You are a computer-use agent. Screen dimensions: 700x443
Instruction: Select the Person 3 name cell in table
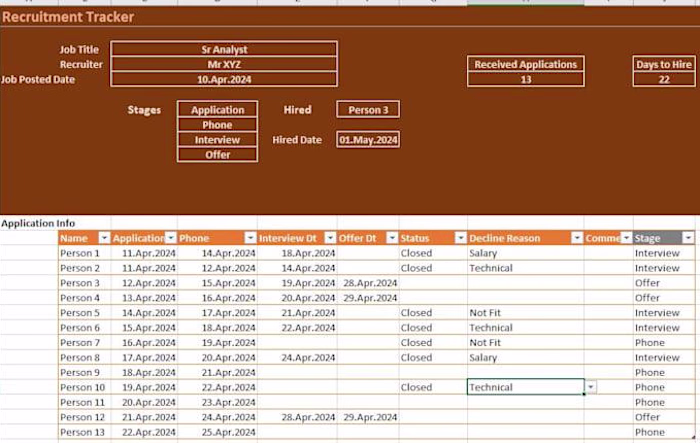[84, 283]
